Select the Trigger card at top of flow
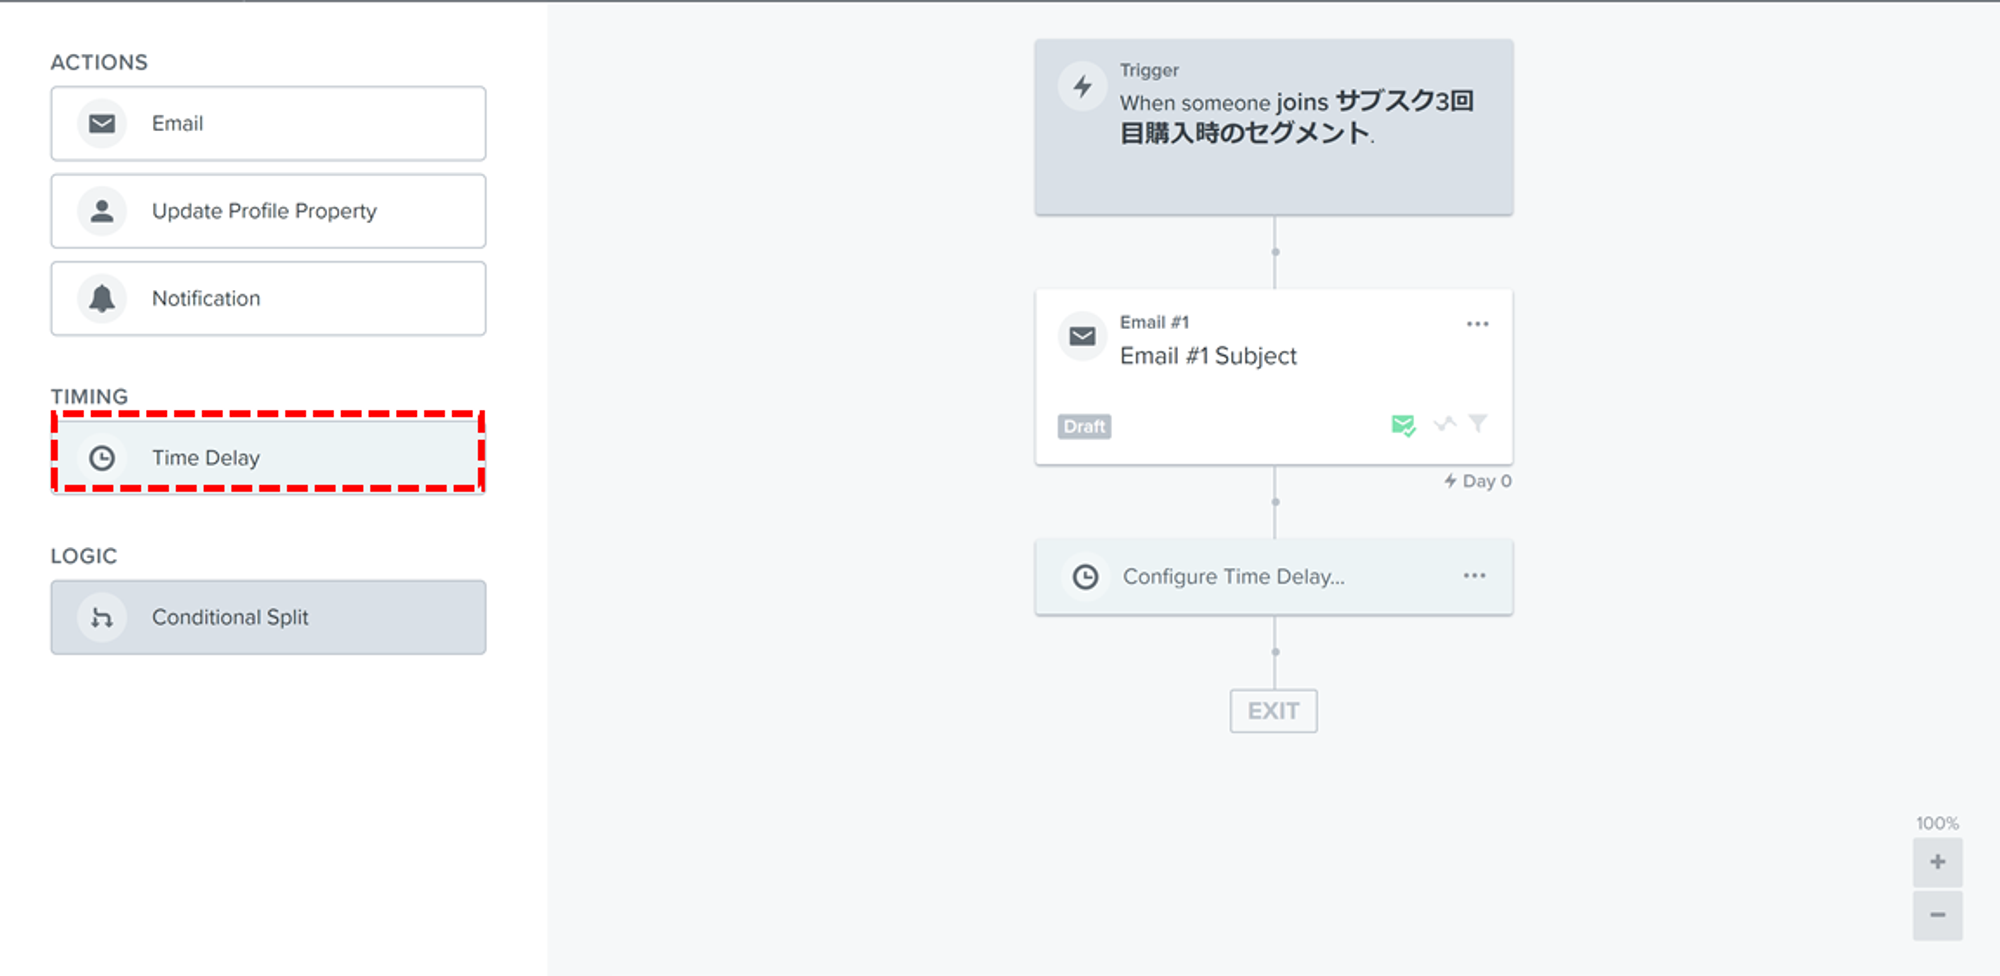 [x=1273, y=127]
